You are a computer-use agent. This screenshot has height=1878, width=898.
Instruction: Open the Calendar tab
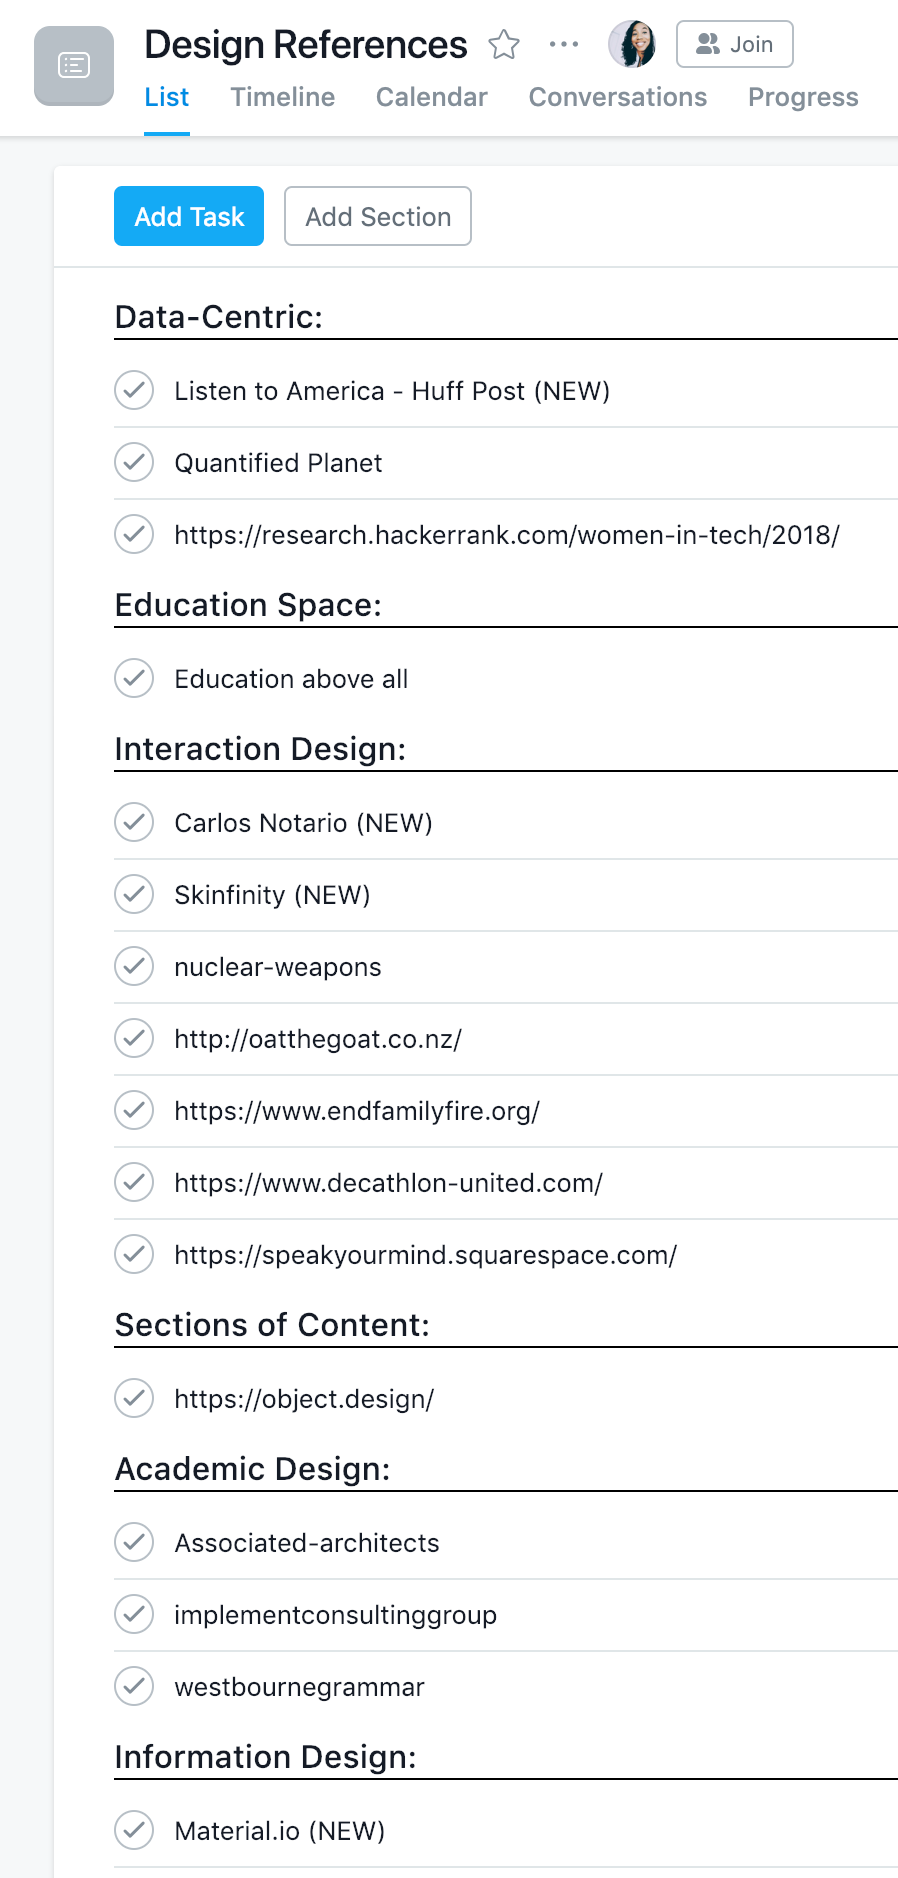(x=431, y=97)
